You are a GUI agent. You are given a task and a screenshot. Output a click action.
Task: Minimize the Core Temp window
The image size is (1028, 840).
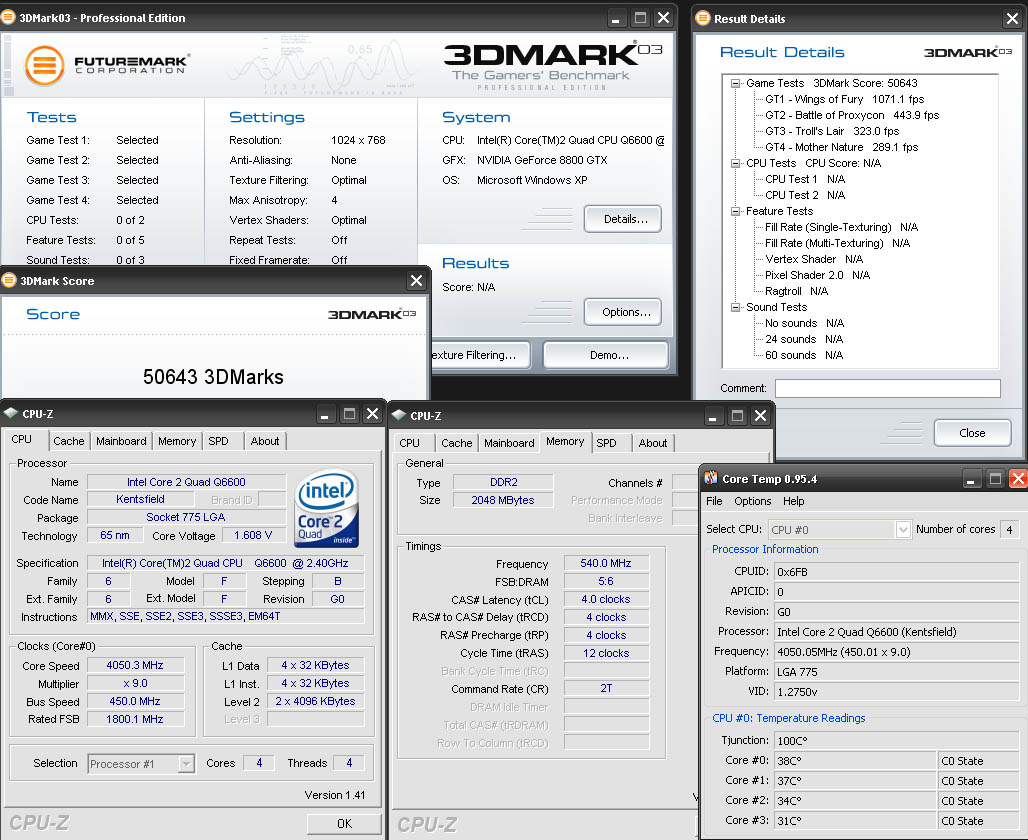pyautogui.click(x=970, y=479)
